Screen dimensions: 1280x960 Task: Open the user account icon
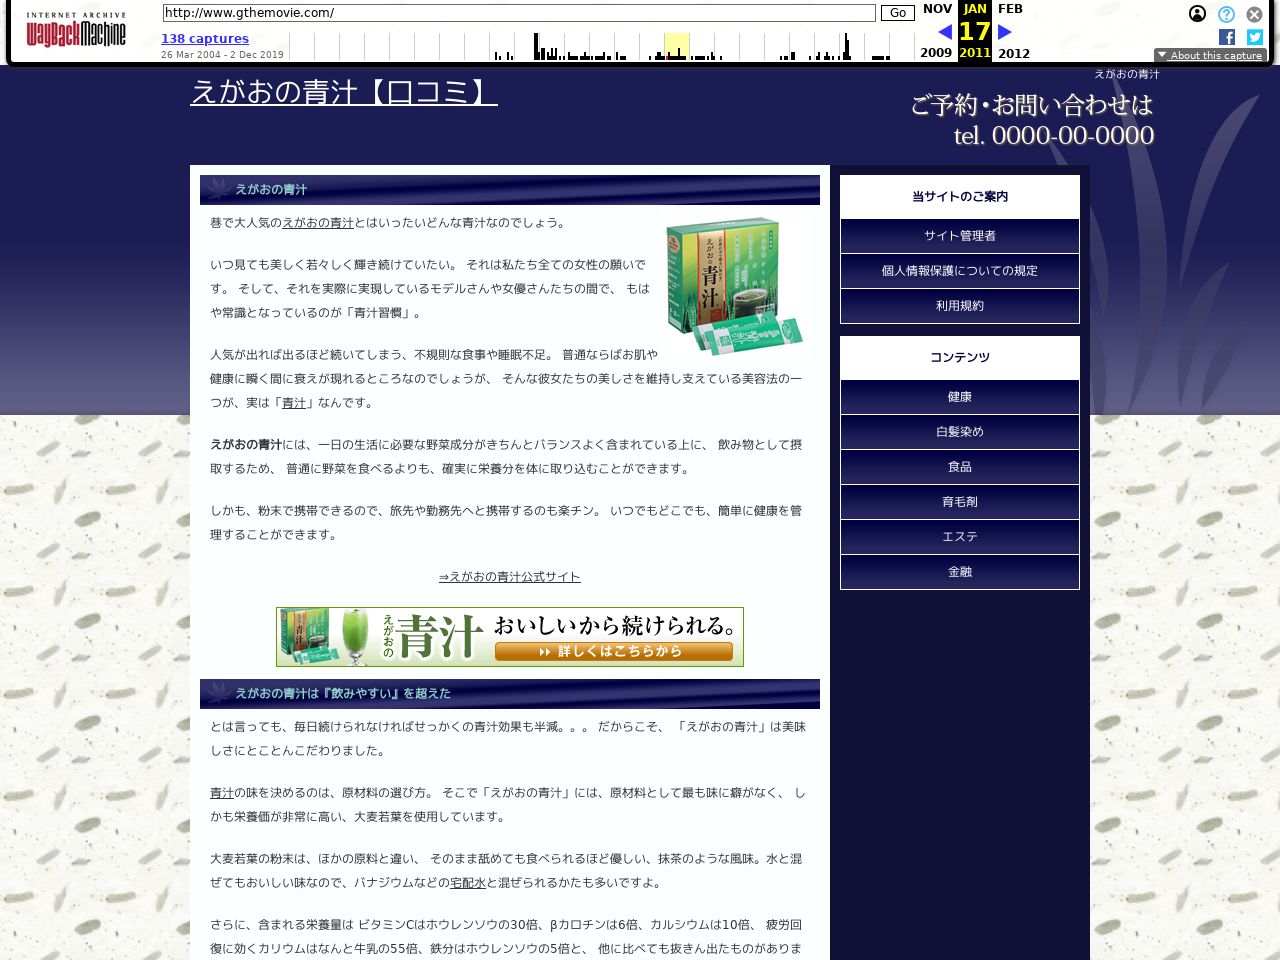[x=1197, y=14]
